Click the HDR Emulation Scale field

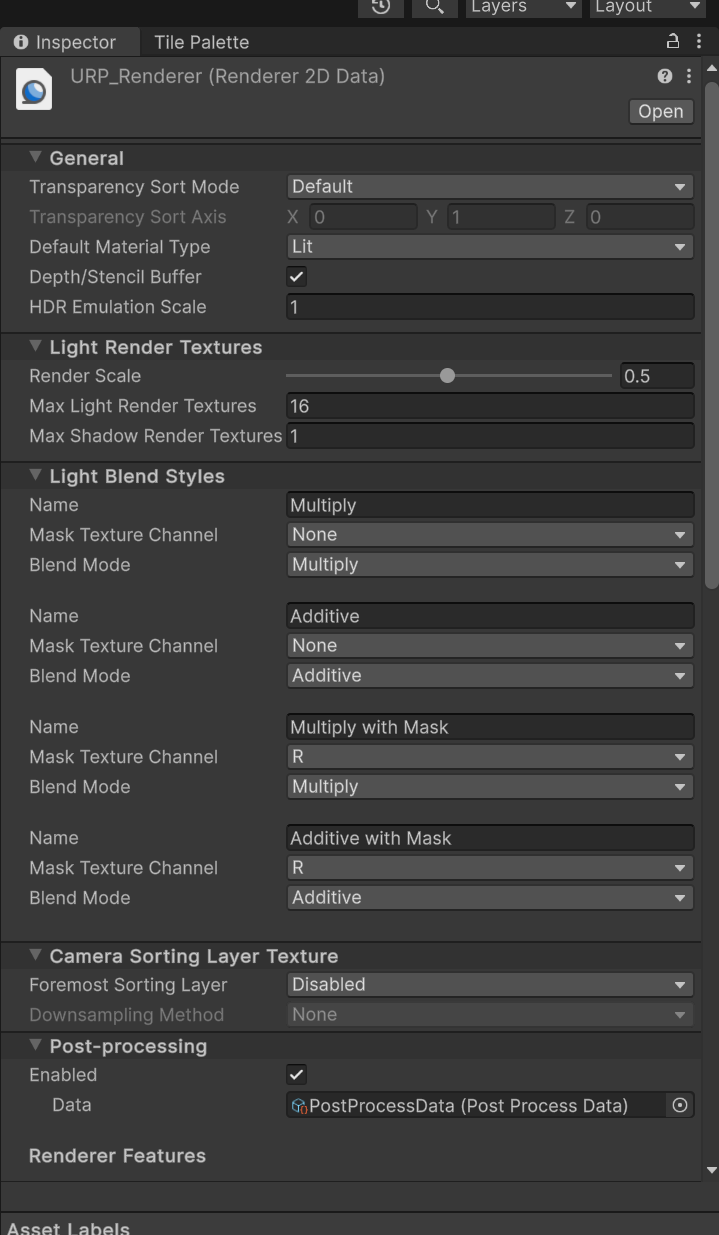click(490, 307)
